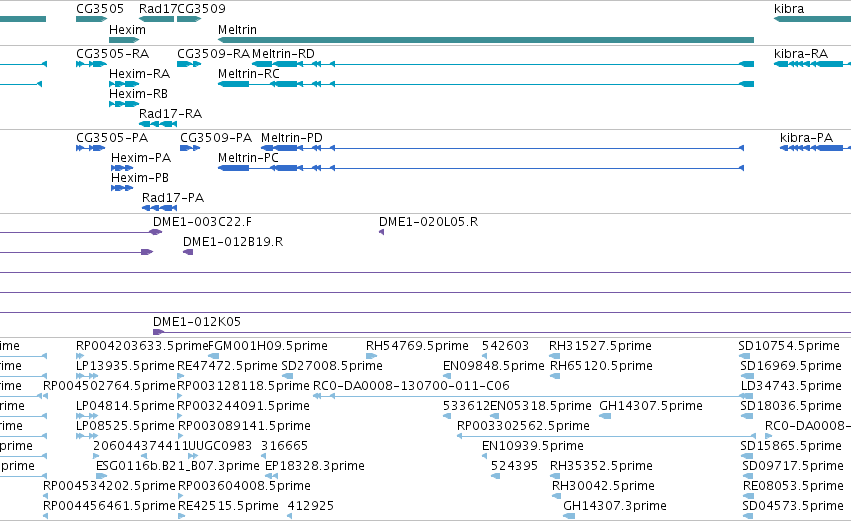Screen dimensions: 851x521
Task: Click the kibra-PA CDS label
Action: coord(806,138)
